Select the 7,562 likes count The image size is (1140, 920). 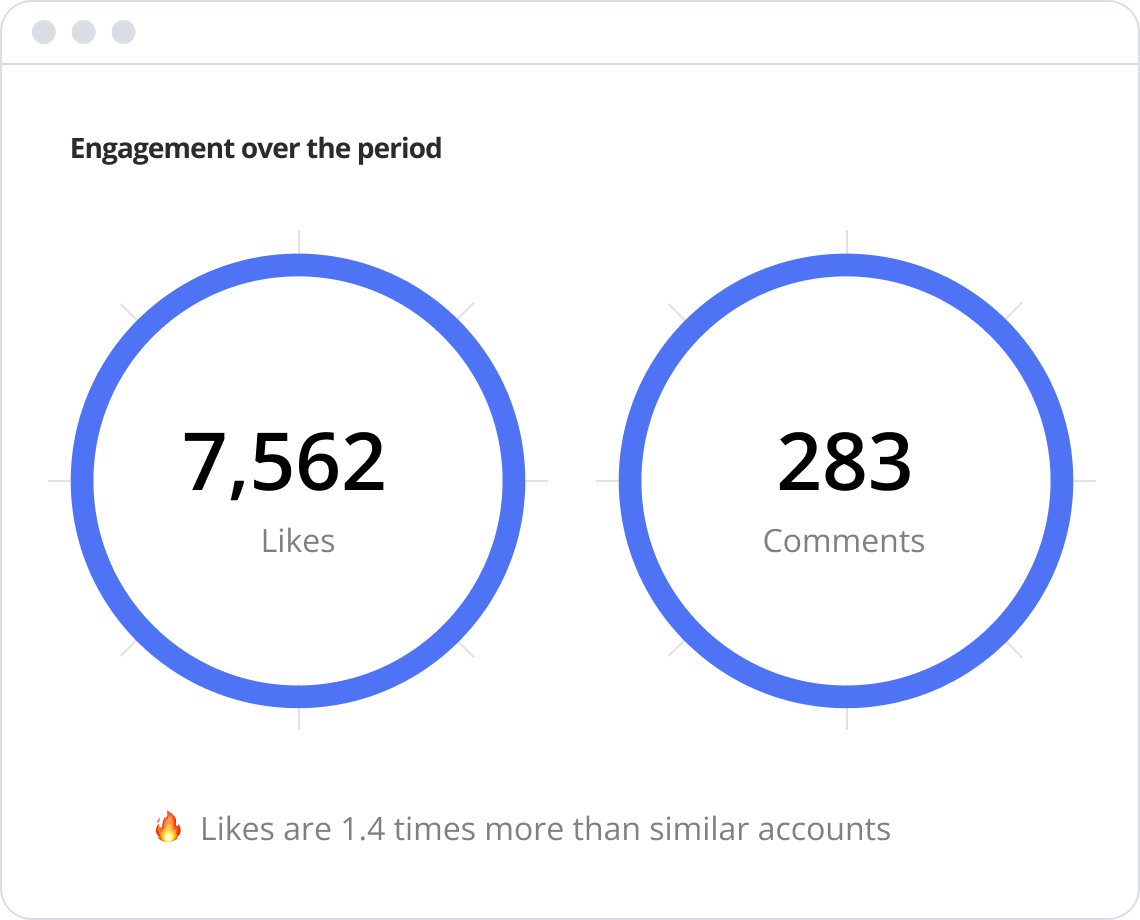[284, 463]
